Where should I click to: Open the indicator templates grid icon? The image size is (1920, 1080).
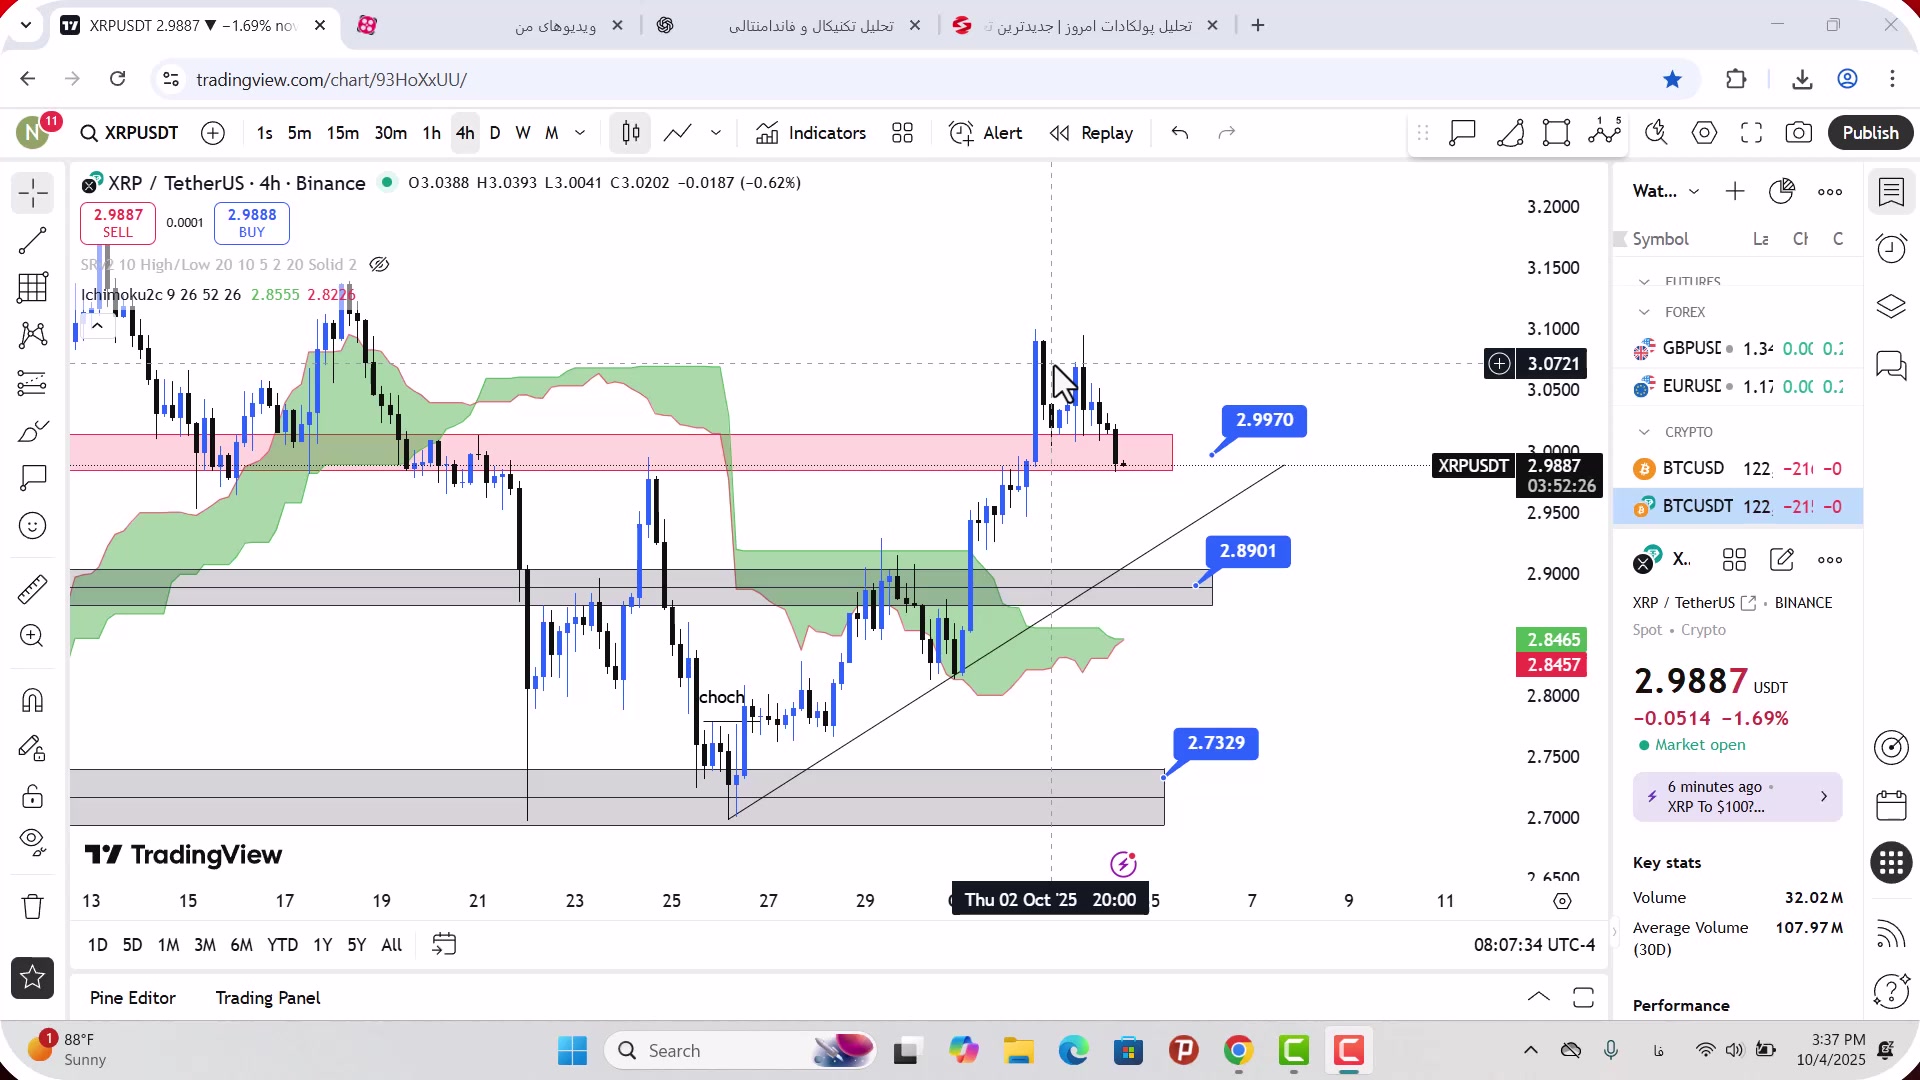coord(903,133)
